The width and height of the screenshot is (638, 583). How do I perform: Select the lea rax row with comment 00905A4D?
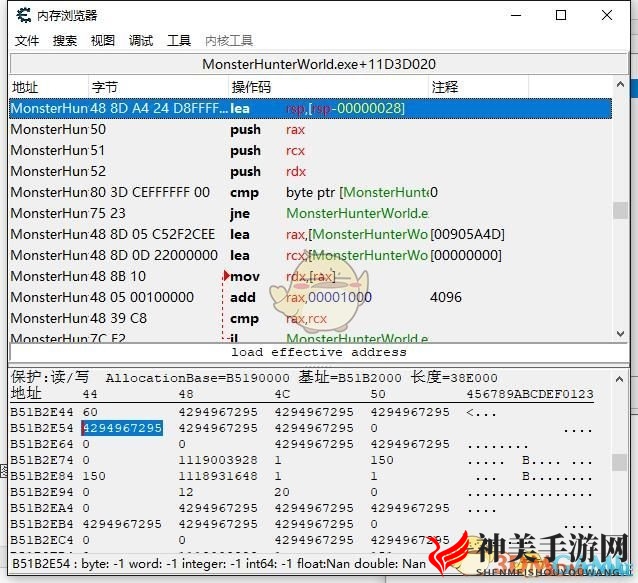(310, 234)
